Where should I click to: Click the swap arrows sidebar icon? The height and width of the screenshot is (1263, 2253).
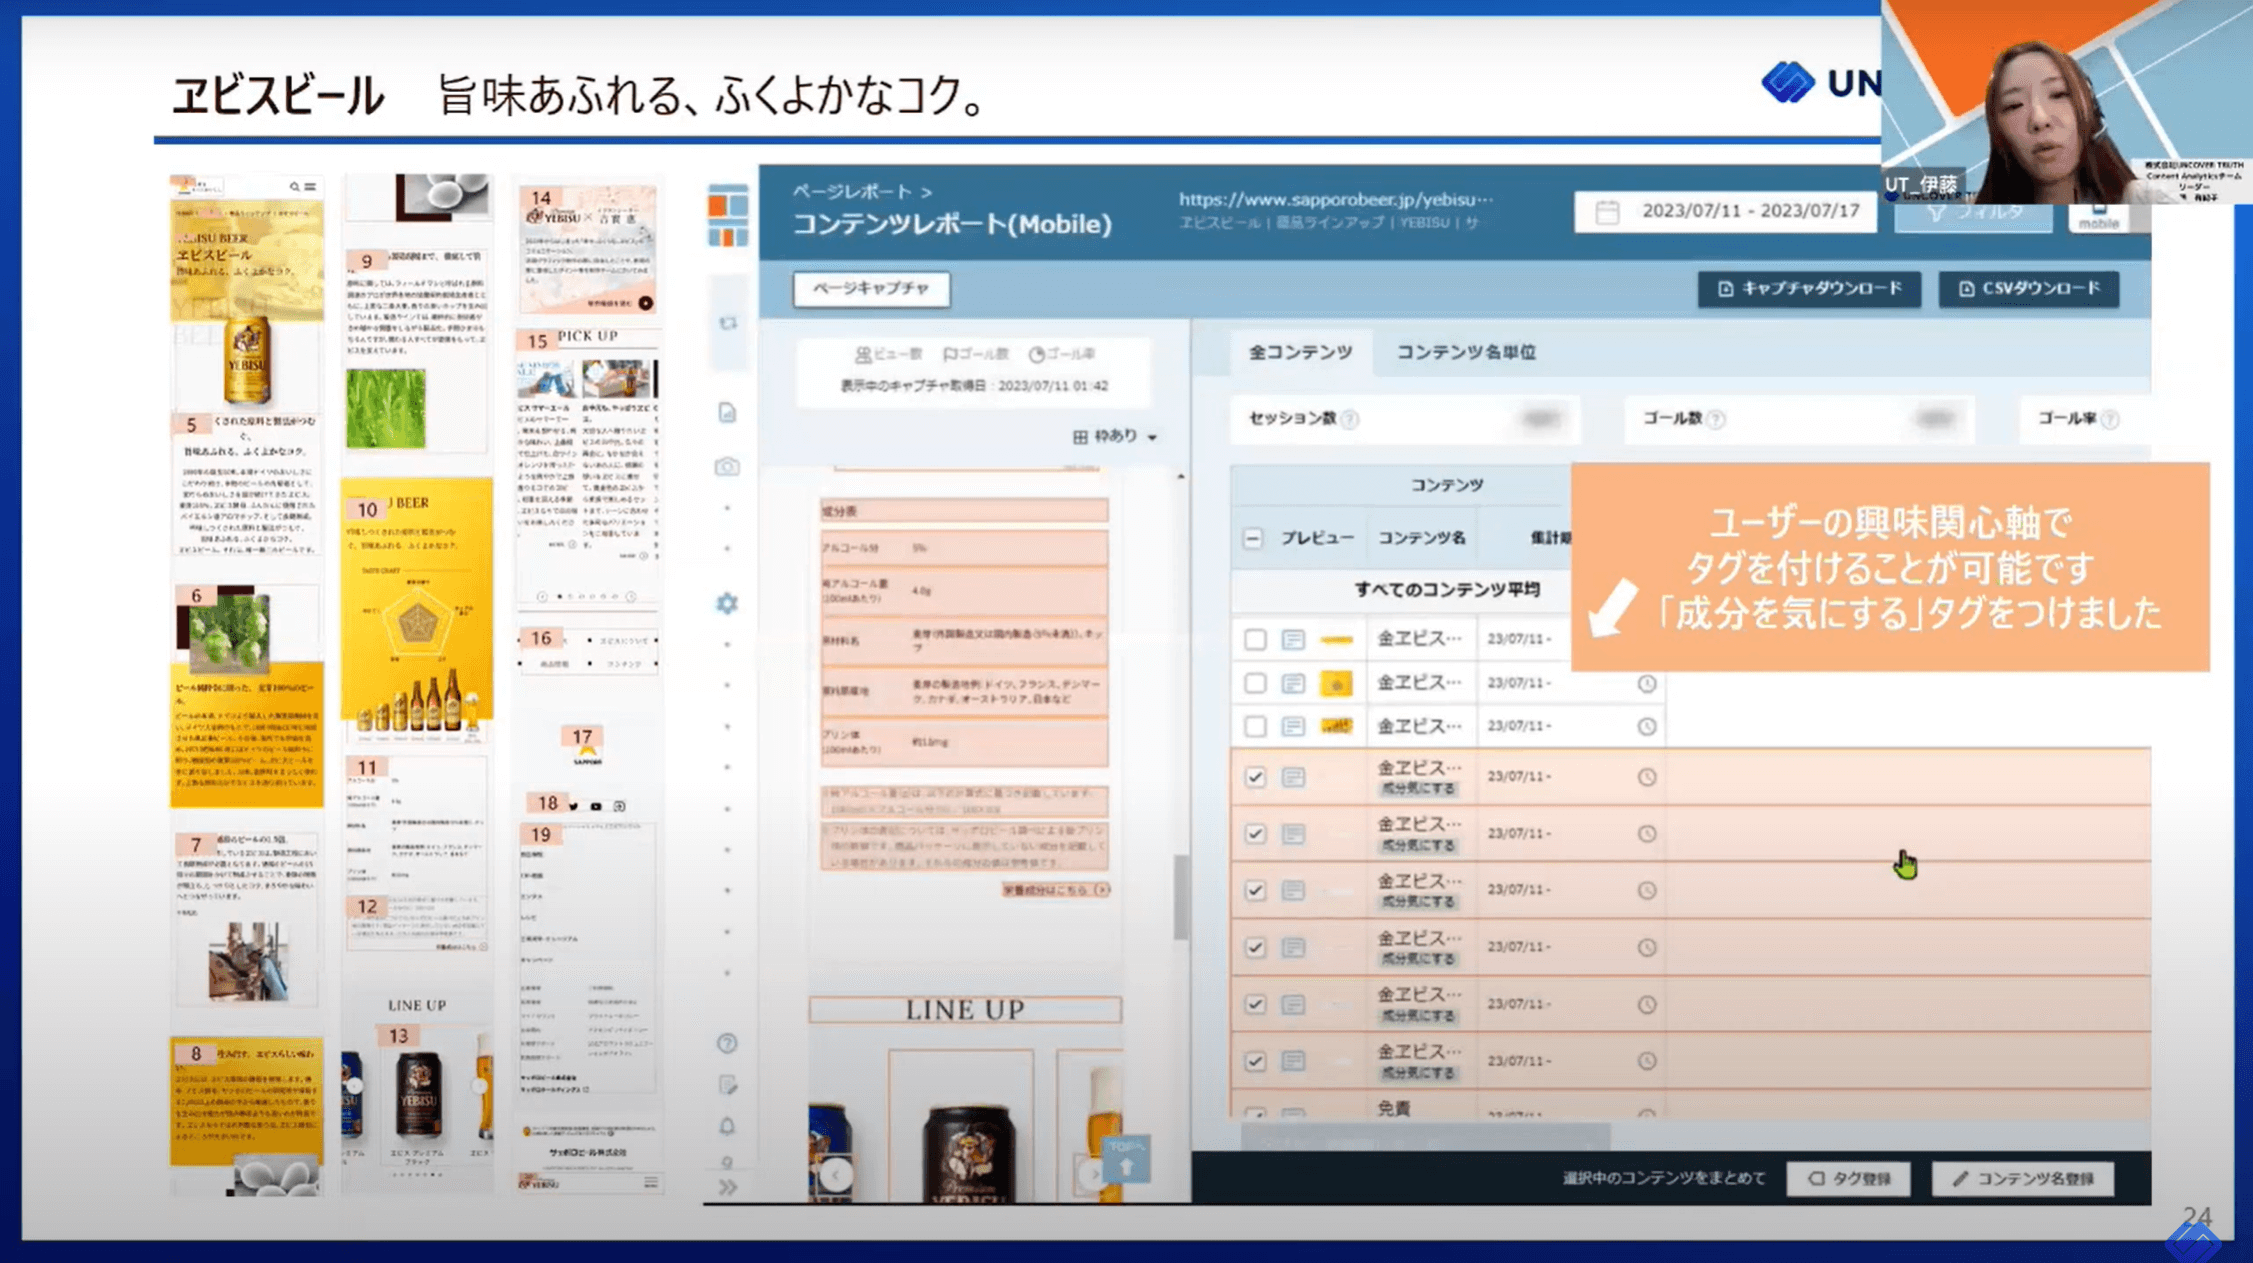click(728, 323)
